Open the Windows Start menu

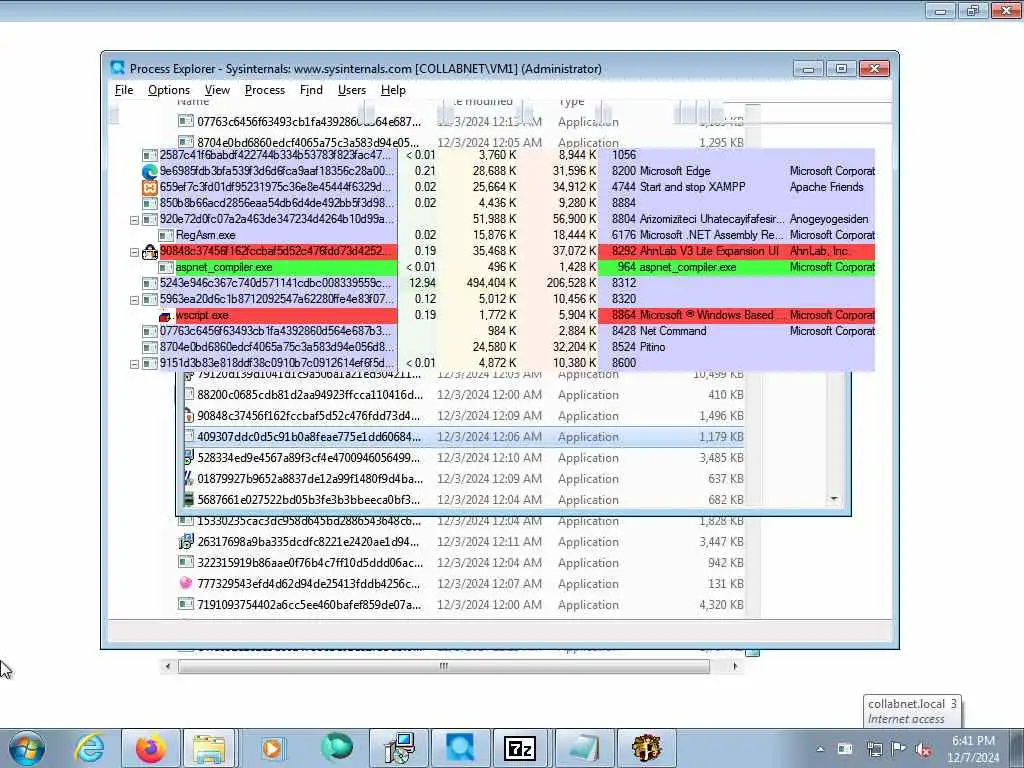click(27, 748)
